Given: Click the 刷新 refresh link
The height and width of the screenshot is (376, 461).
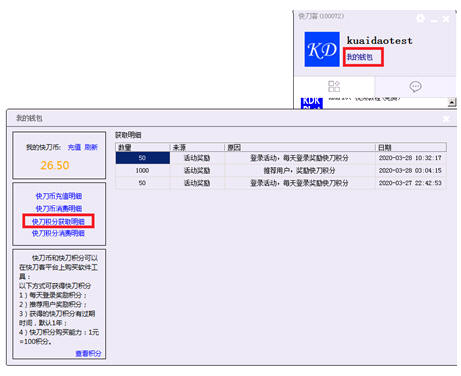Looking at the screenshot, I should pyautogui.click(x=91, y=147).
